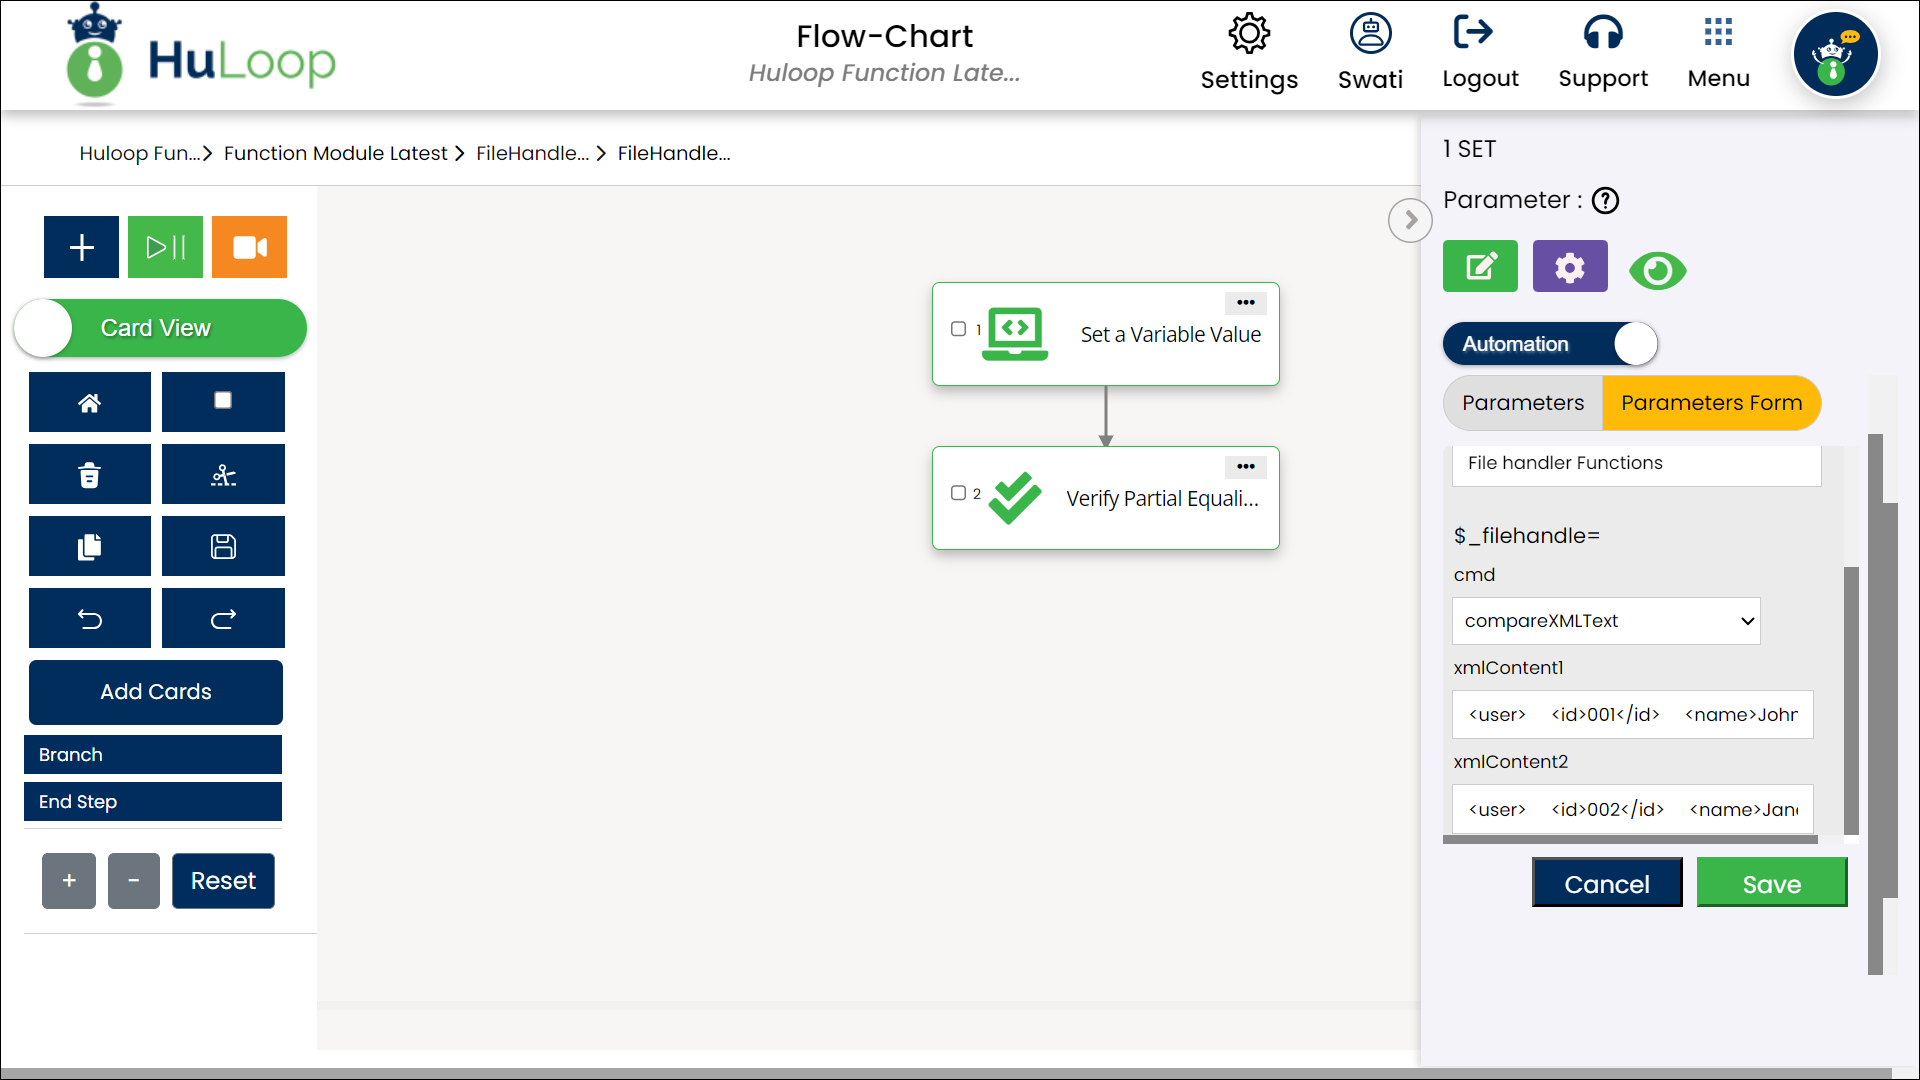Click Huloop Fun... breadcrumb
The height and width of the screenshot is (1080, 1920).
[x=140, y=153]
